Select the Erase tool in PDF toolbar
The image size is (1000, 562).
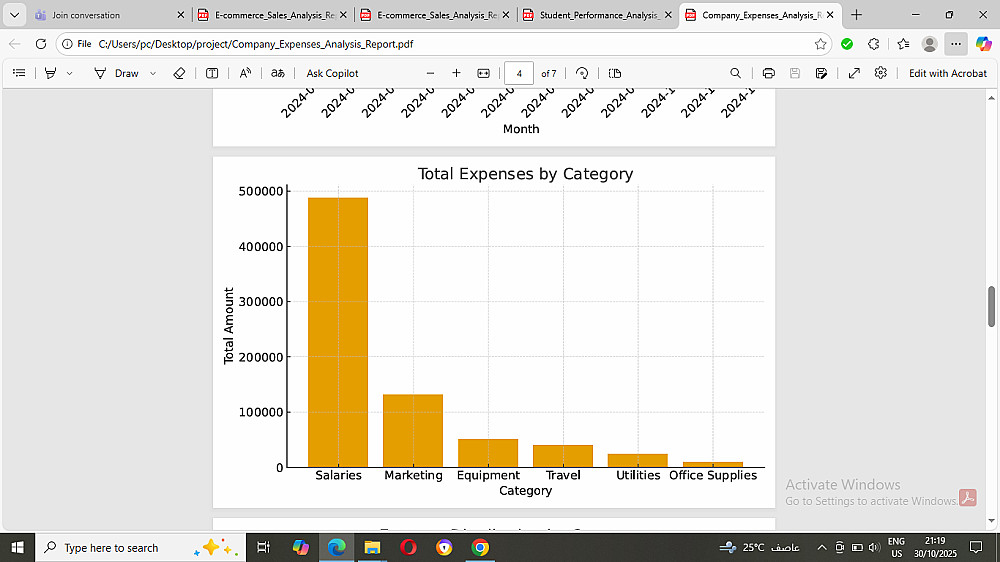tap(179, 73)
